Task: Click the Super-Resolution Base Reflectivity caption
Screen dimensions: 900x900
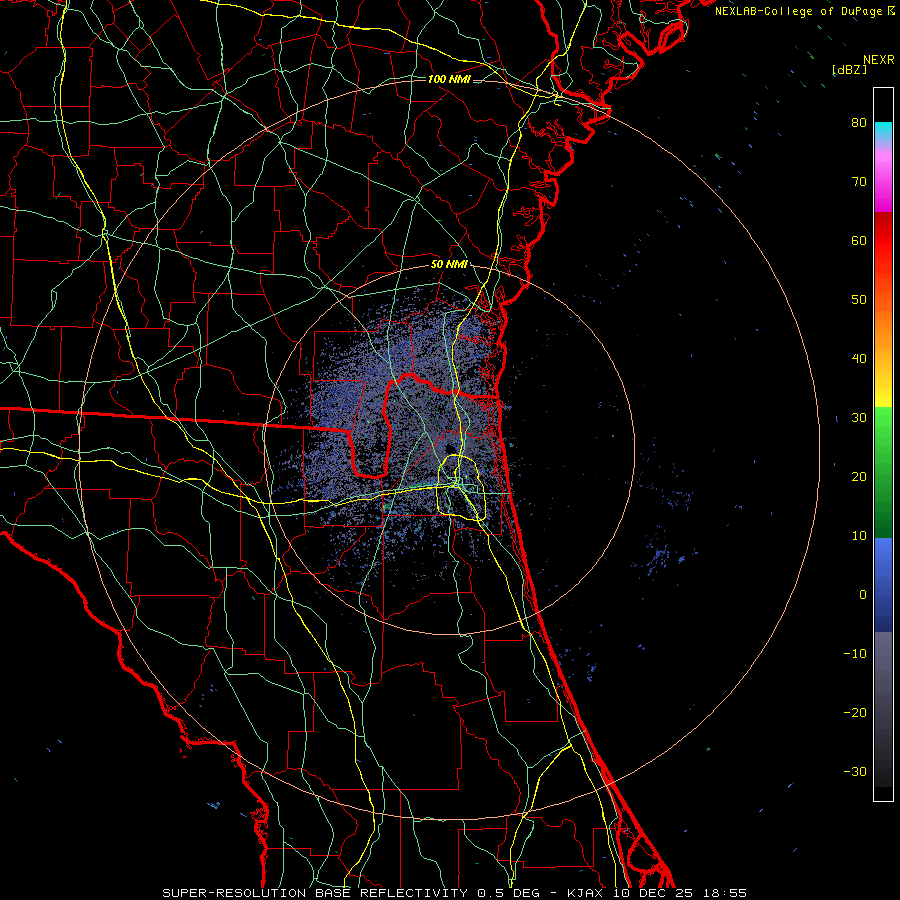Action: (x=455, y=893)
